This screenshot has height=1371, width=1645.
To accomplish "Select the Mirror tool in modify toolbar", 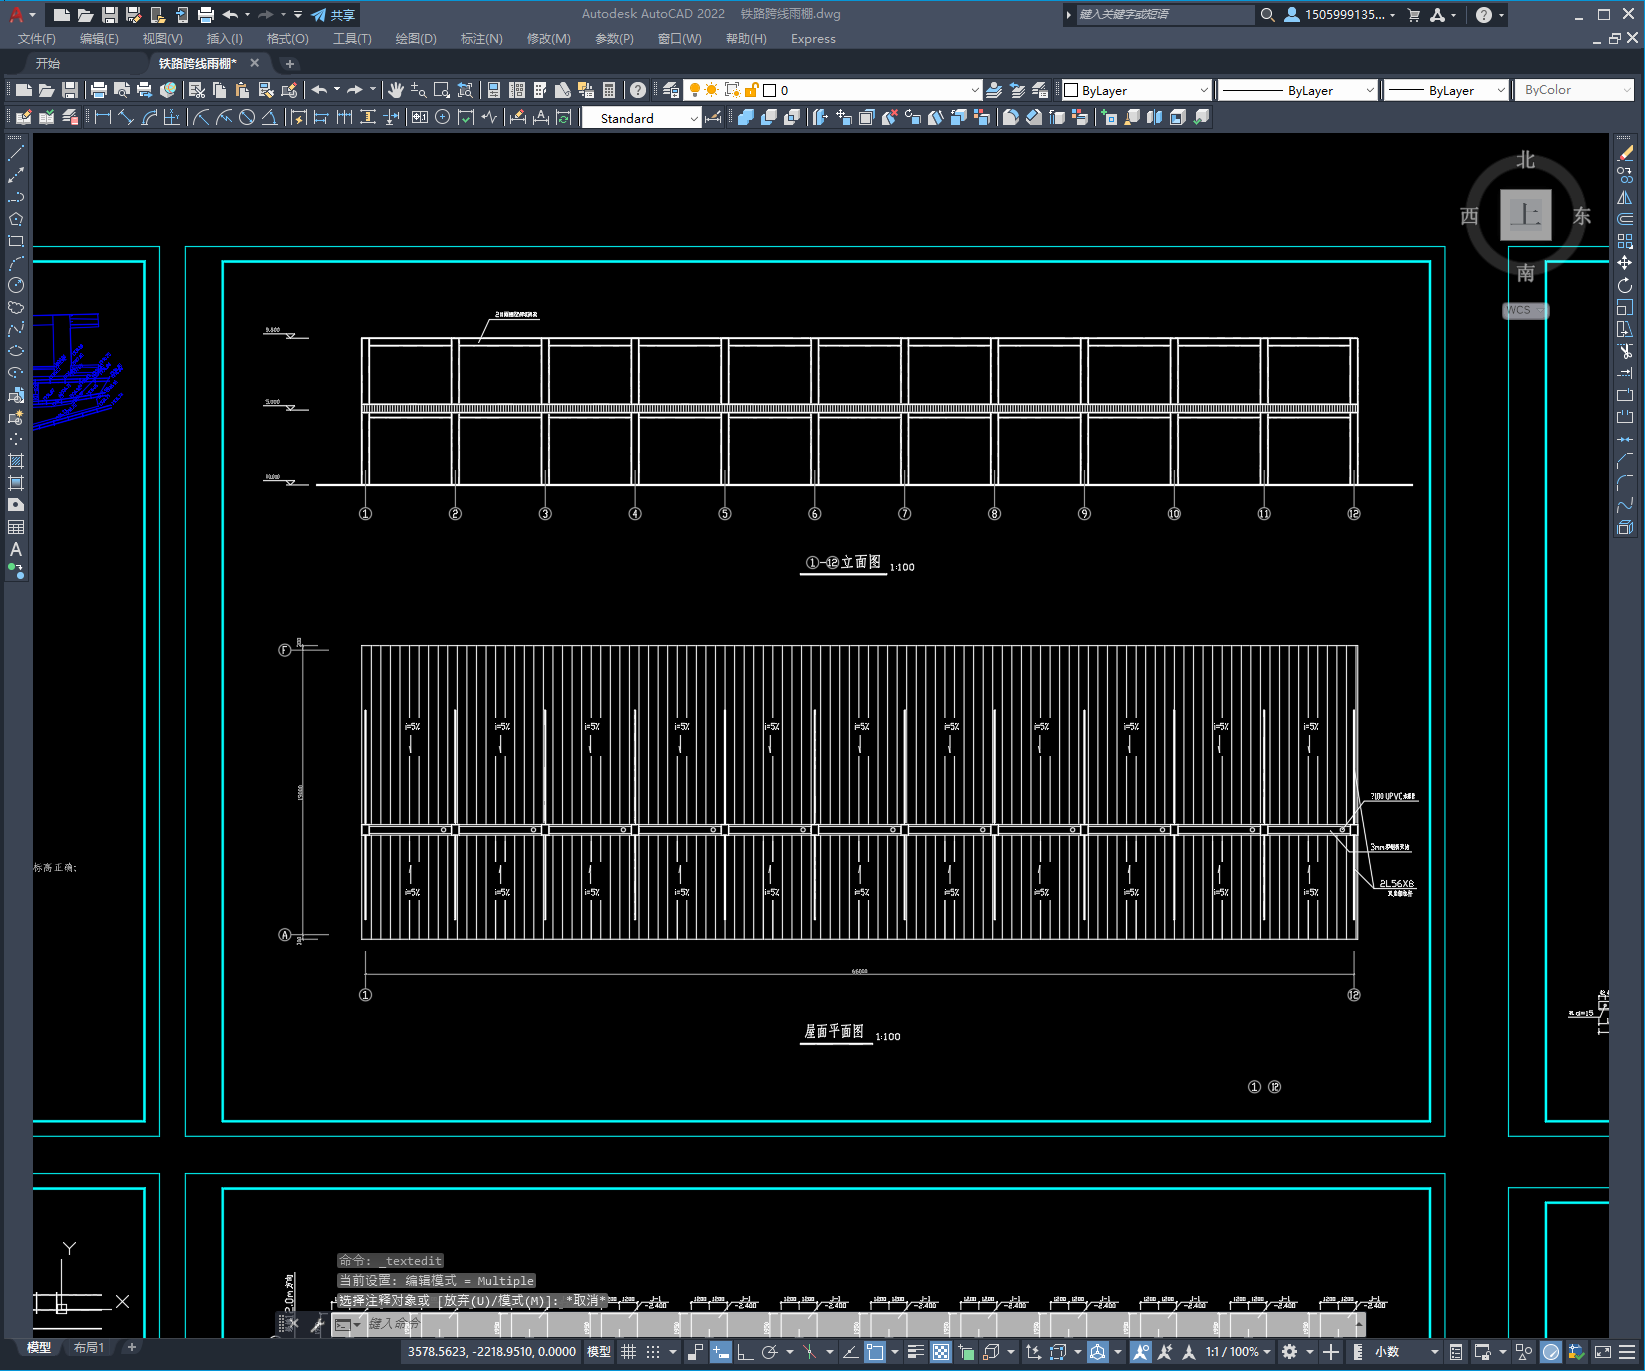I will [x=1625, y=197].
